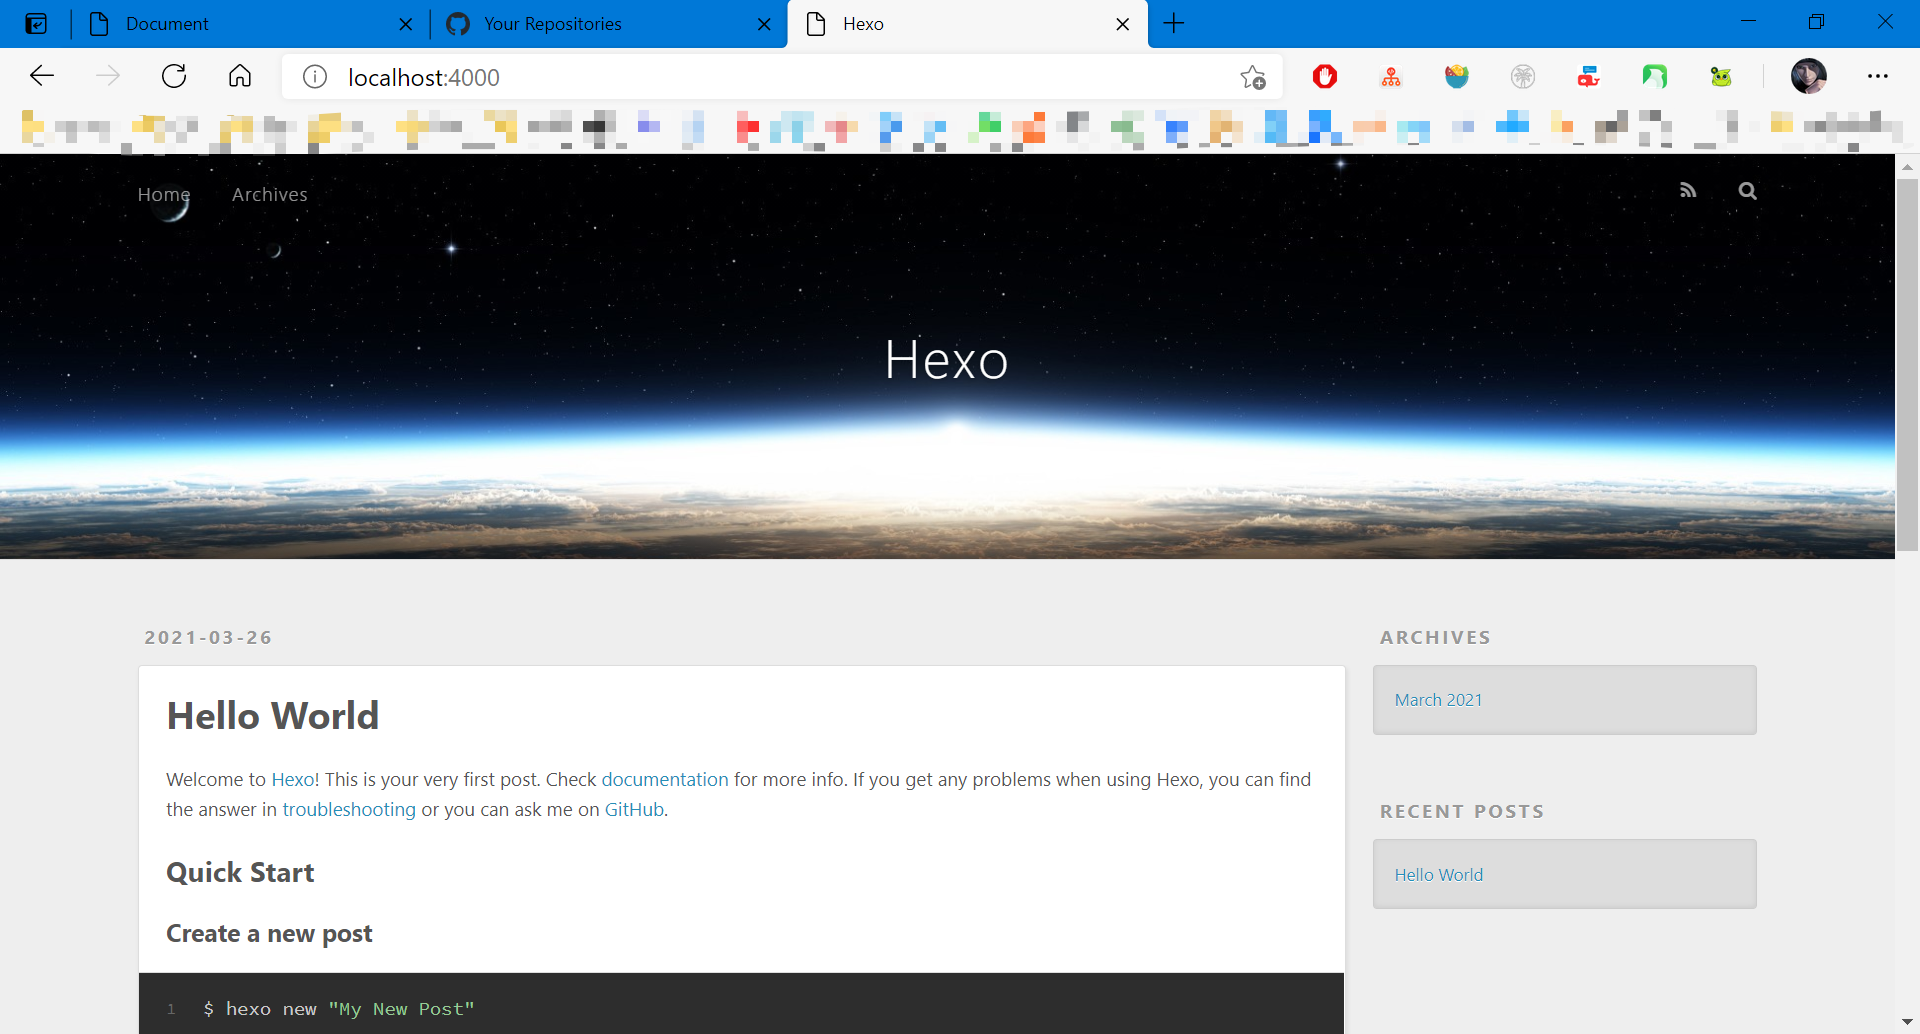The height and width of the screenshot is (1034, 1920).
Task: Open the Hexo site search icon
Action: pos(1747,191)
